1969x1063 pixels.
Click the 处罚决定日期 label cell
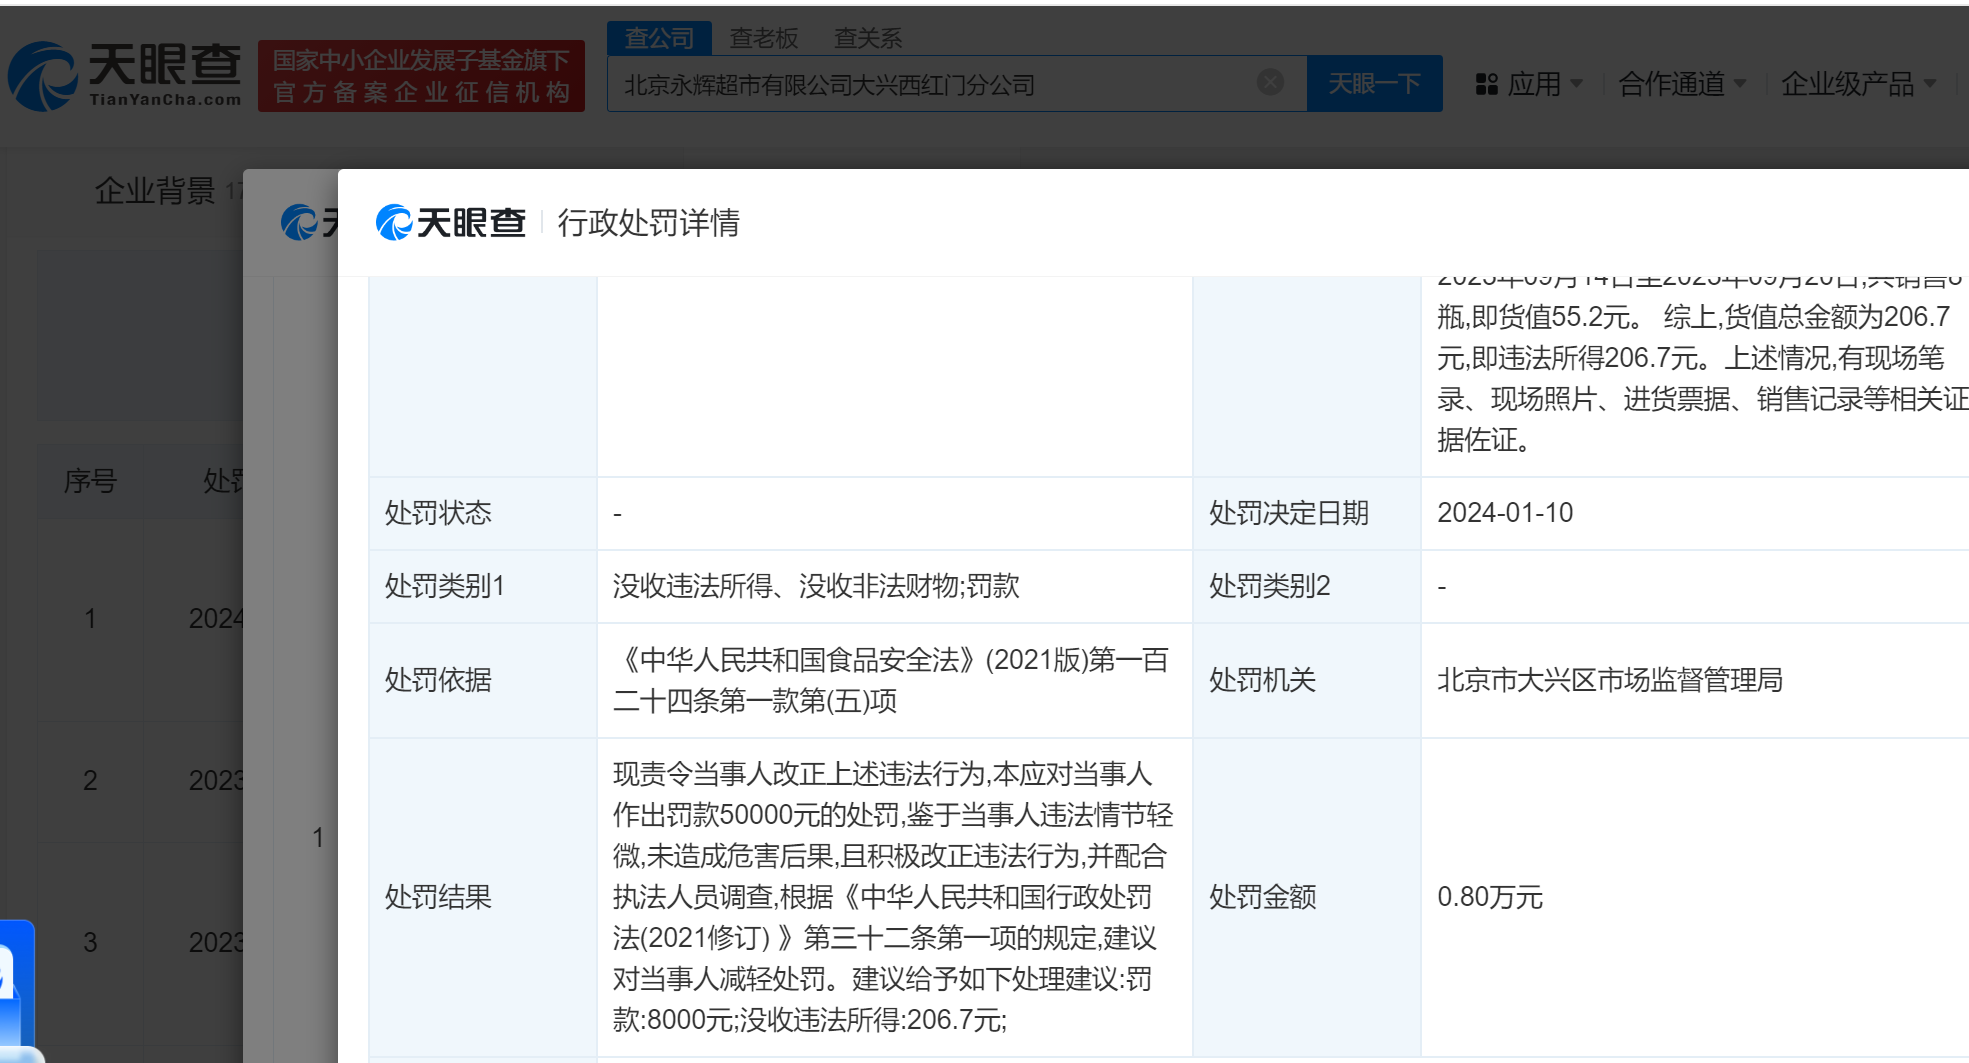[1306, 513]
